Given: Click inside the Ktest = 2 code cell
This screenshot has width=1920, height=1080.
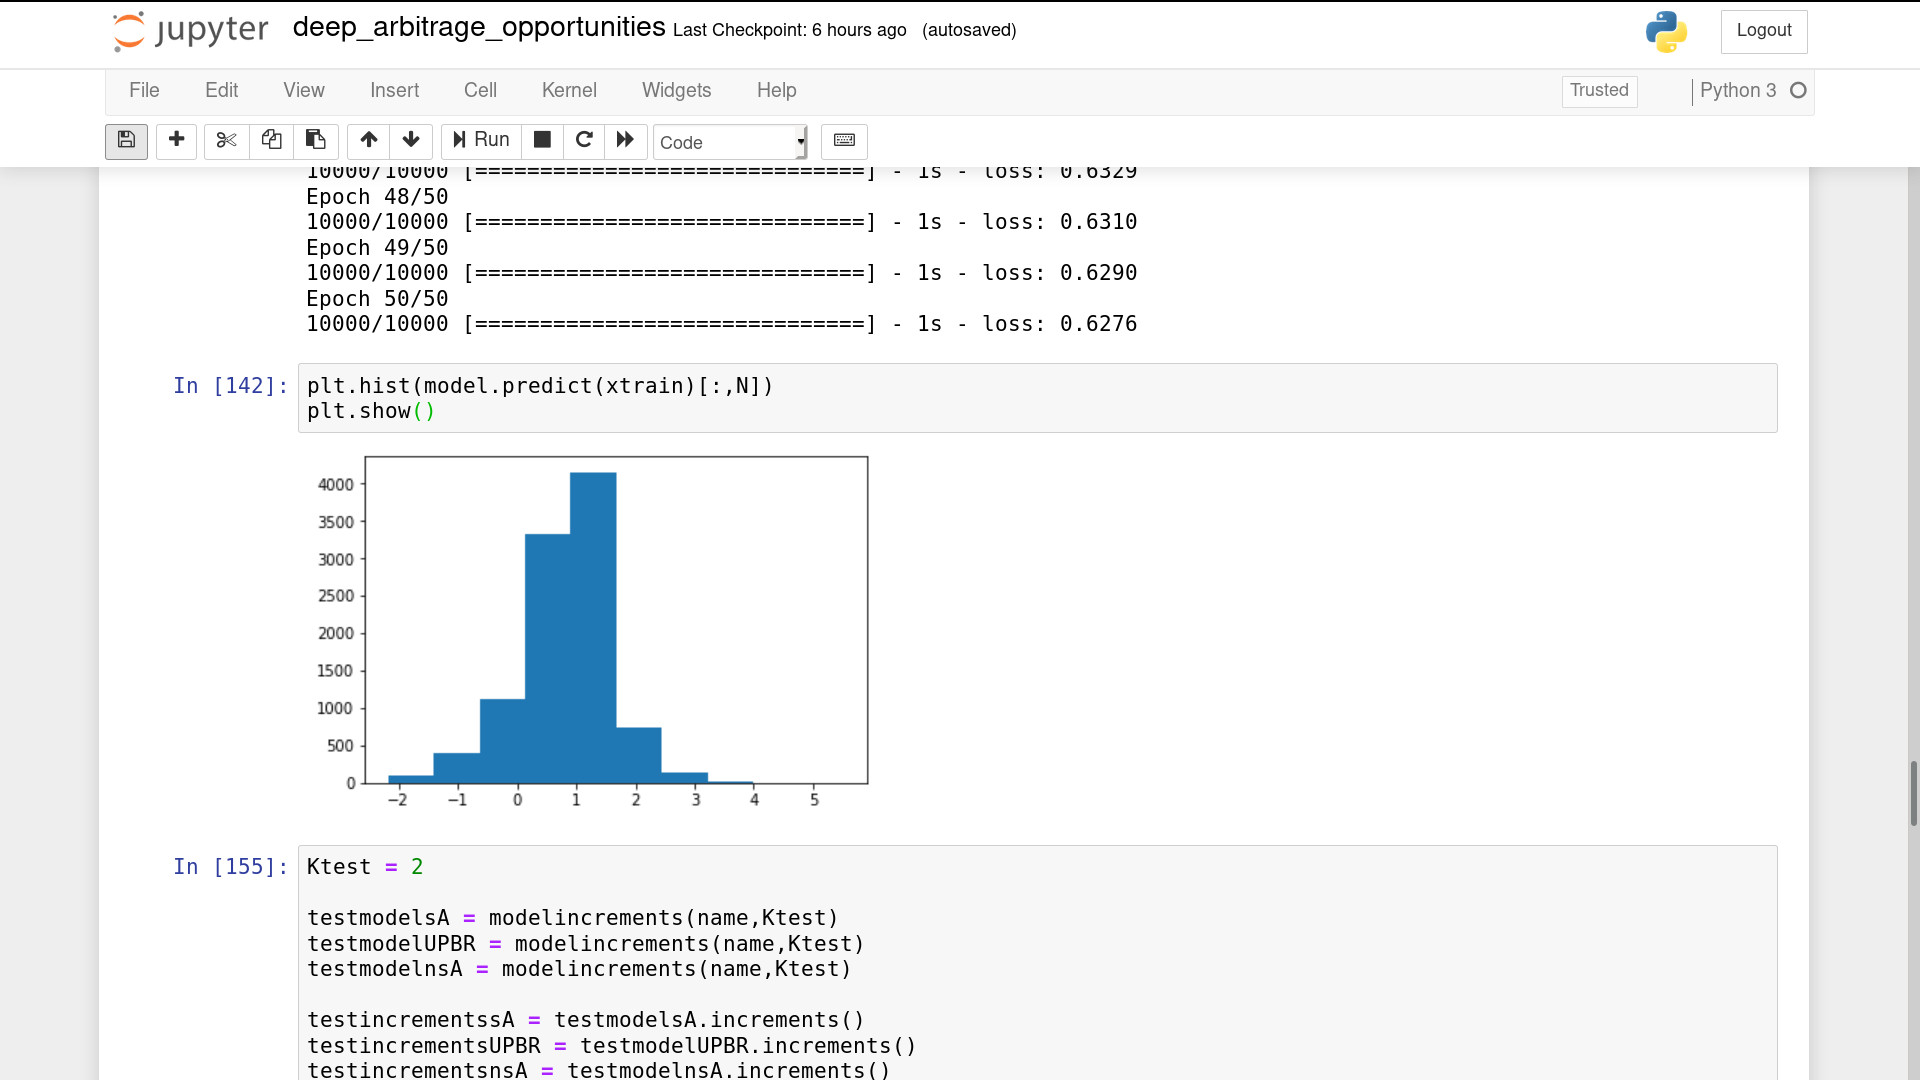Looking at the screenshot, I should 1038,962.
